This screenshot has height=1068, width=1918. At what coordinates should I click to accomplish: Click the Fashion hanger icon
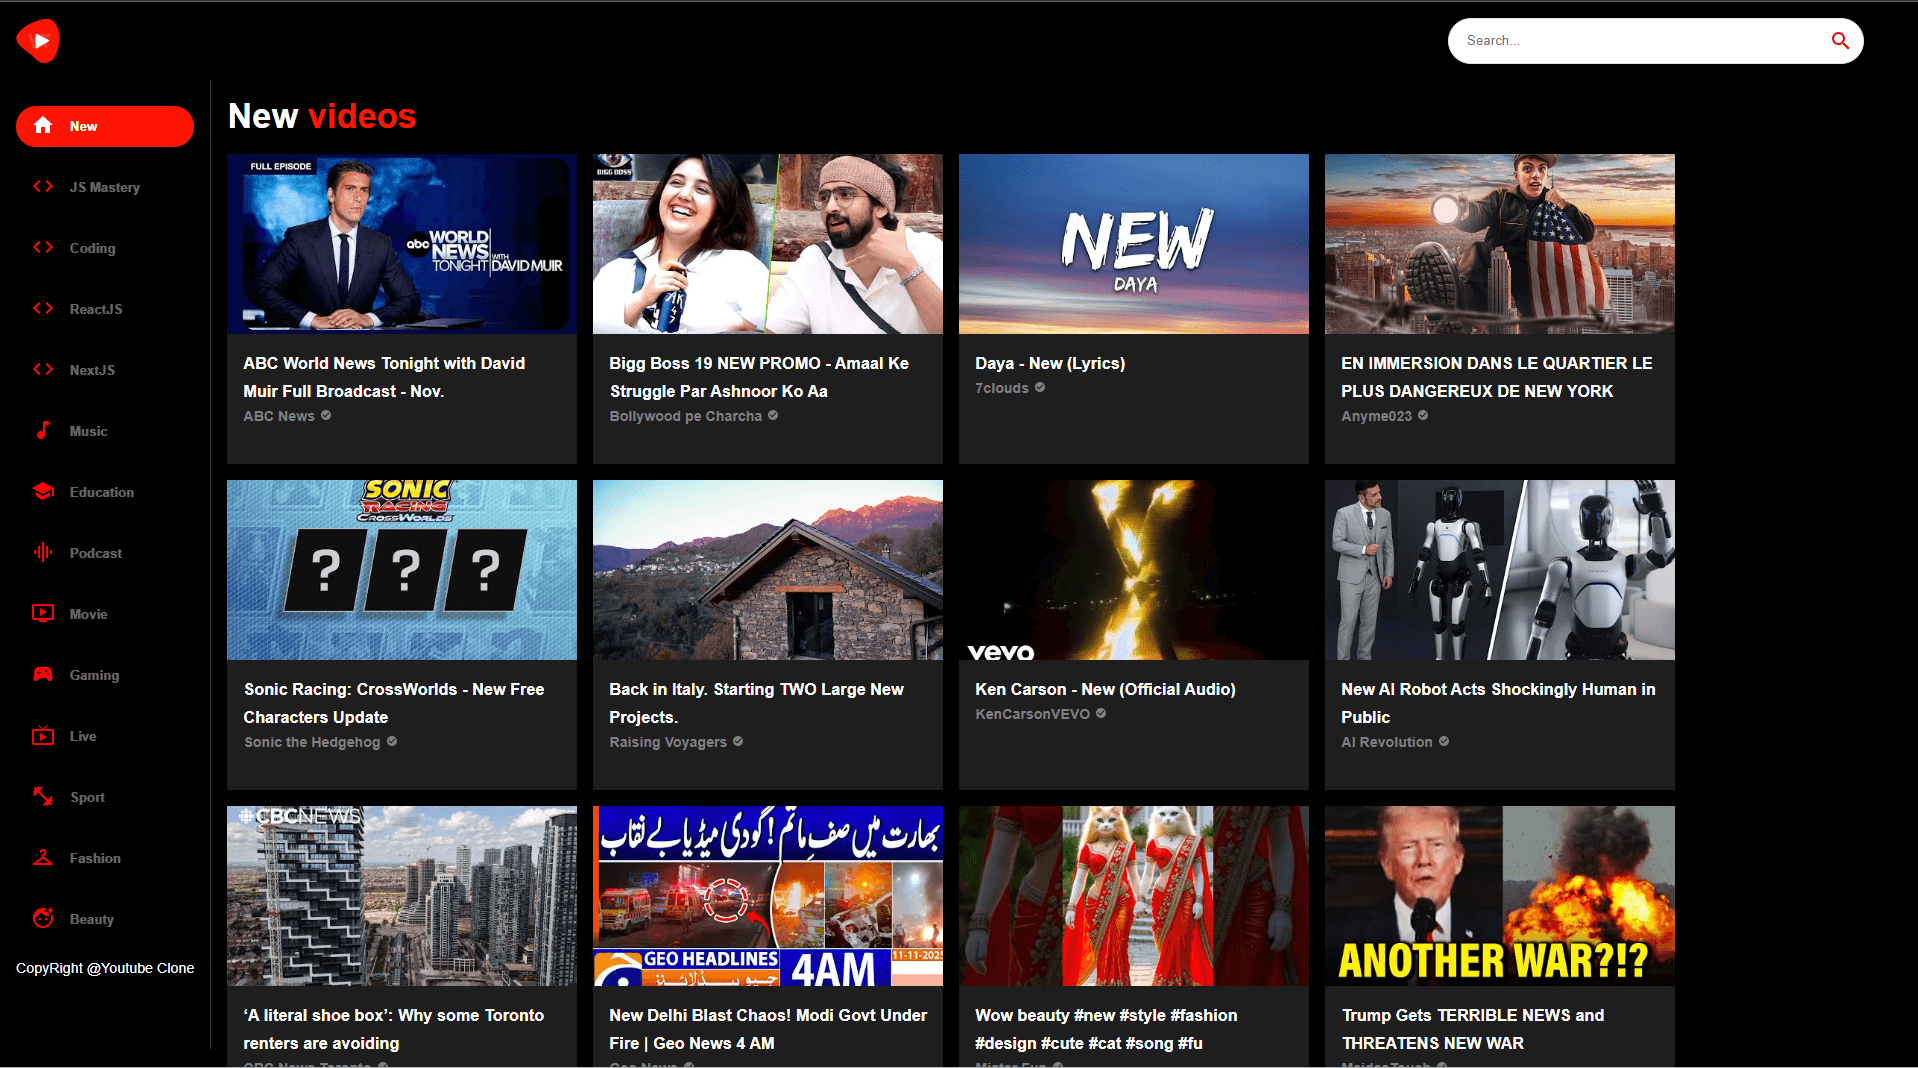(43, 858)
